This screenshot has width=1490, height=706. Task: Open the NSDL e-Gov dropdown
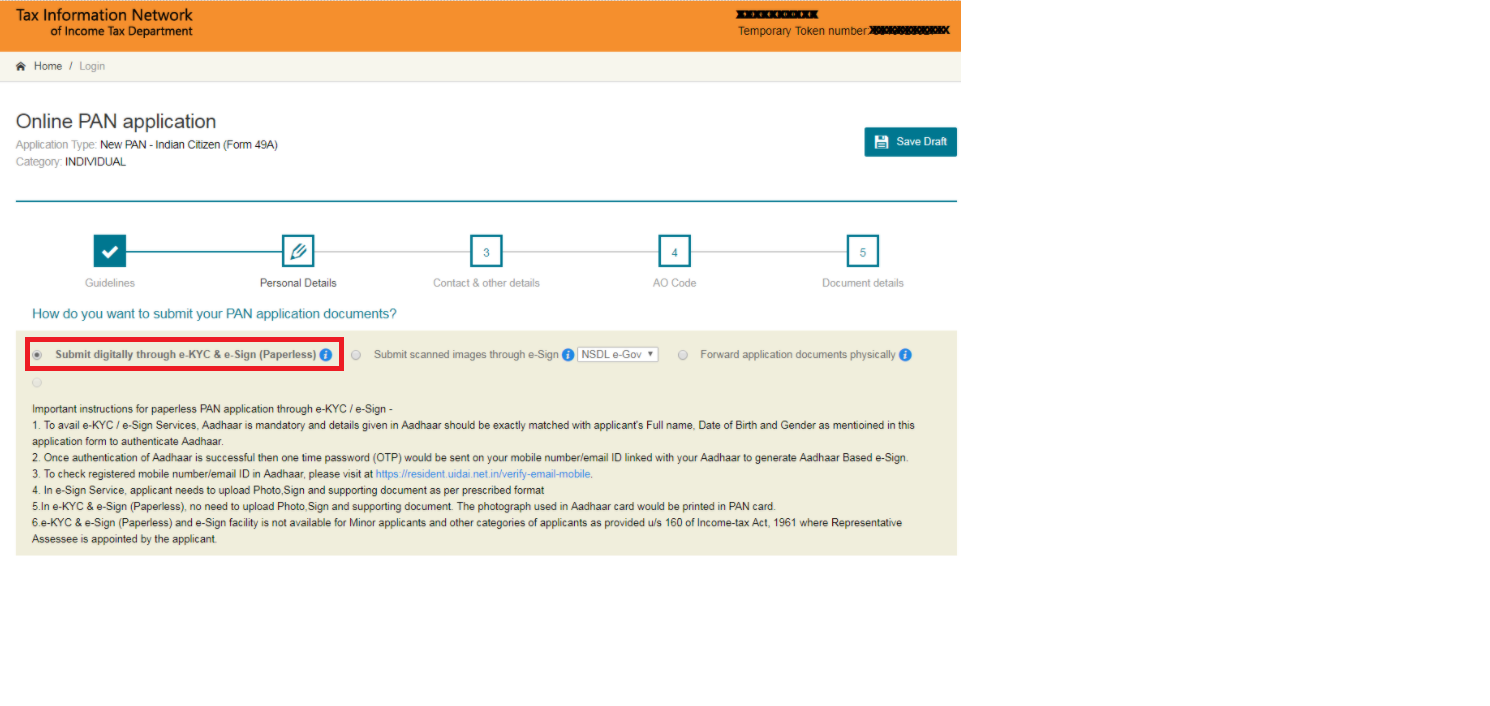(618, 354)
